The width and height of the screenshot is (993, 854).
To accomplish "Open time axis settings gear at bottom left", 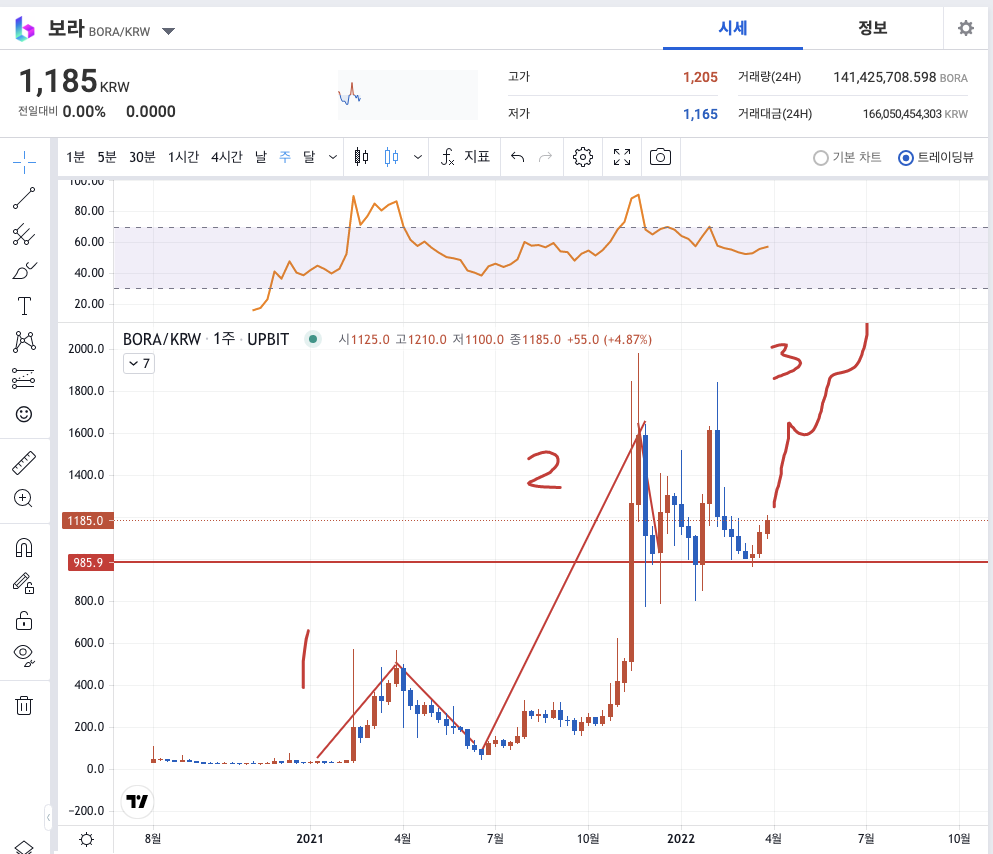I will tap(86, 839).
